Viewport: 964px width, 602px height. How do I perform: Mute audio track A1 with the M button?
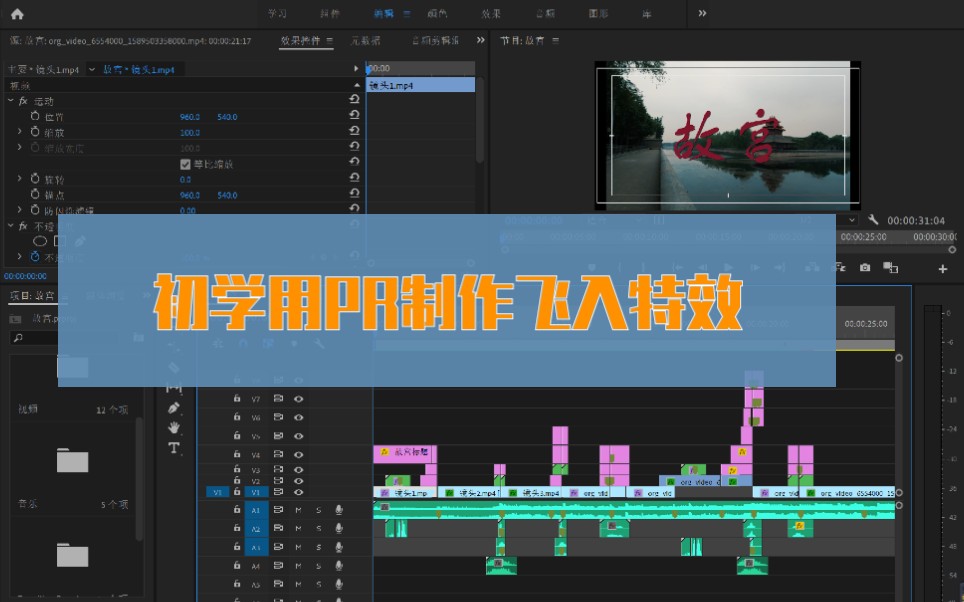point(298,510)
